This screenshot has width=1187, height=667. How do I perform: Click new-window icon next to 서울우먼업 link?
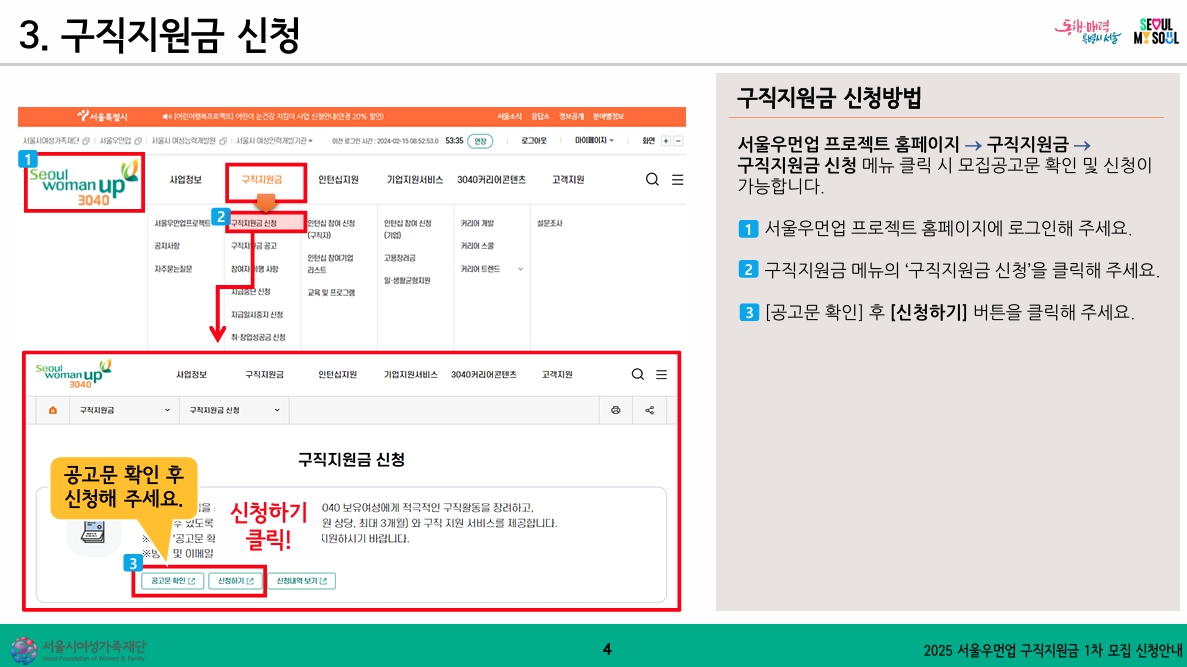click(138, 141)
